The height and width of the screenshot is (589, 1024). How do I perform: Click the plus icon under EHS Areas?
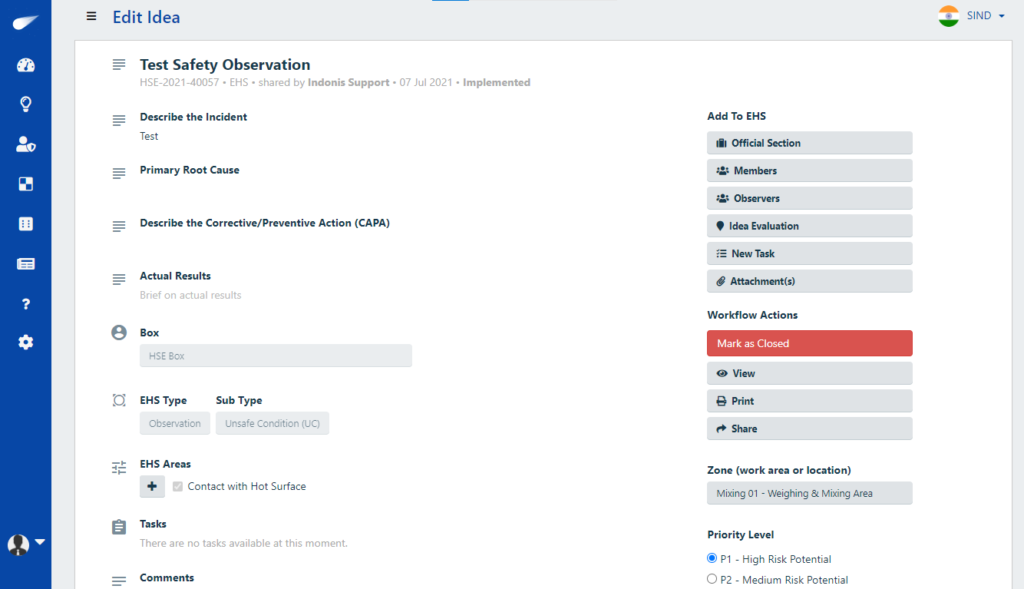[x=152, y=487]
